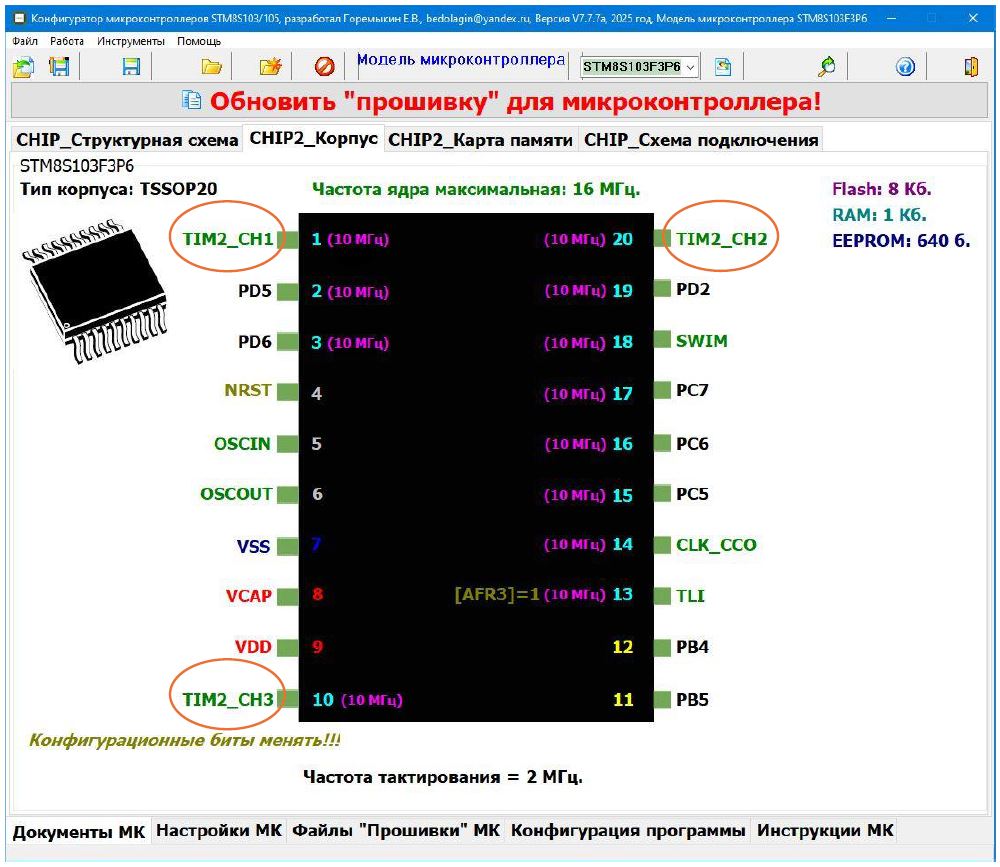Viewport: 1000px width, 867px height.
Task: Click the VSS pin label
Action: 253,546
